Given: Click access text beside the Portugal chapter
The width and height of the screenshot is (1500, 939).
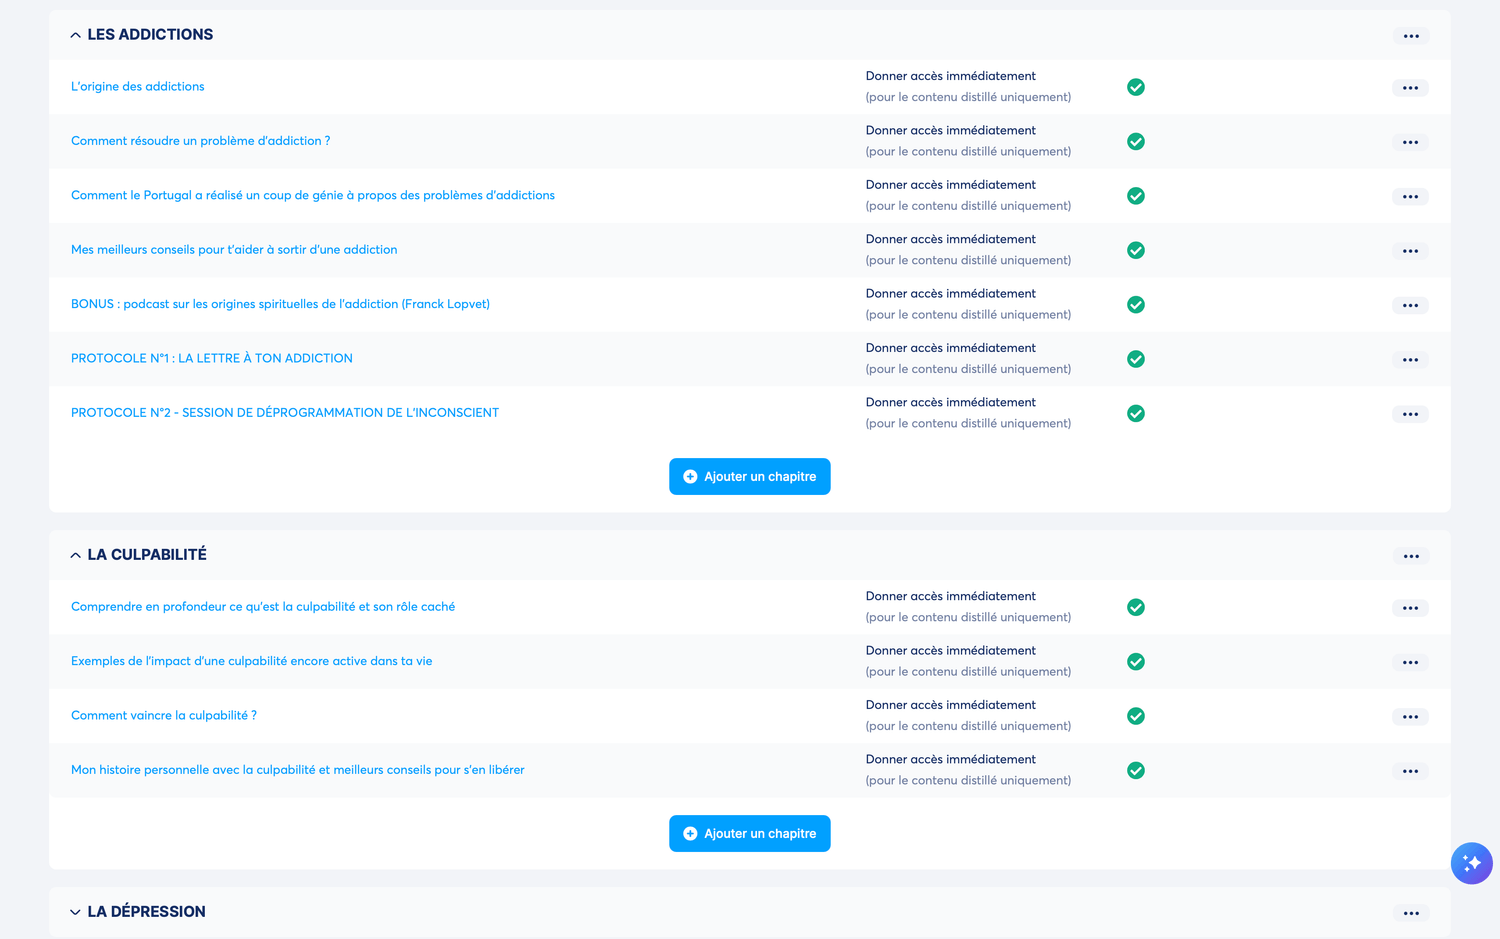Looking at the screenshot, I should click(968, 196).
